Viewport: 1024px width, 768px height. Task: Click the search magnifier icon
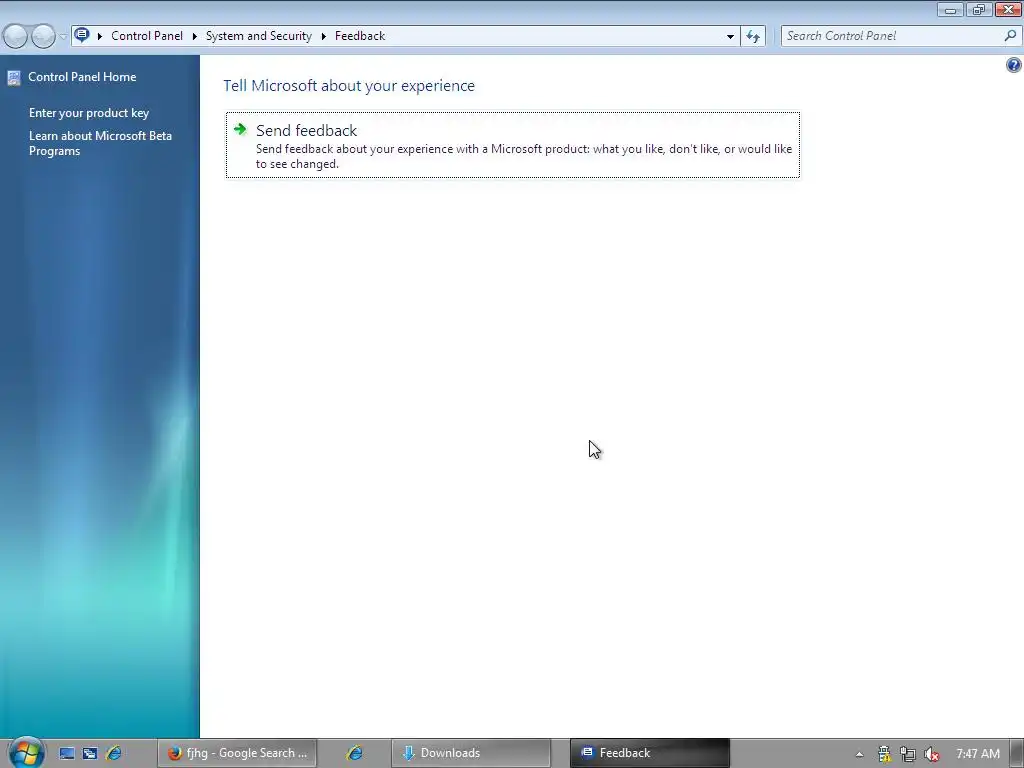click(x=1010, y=36)
